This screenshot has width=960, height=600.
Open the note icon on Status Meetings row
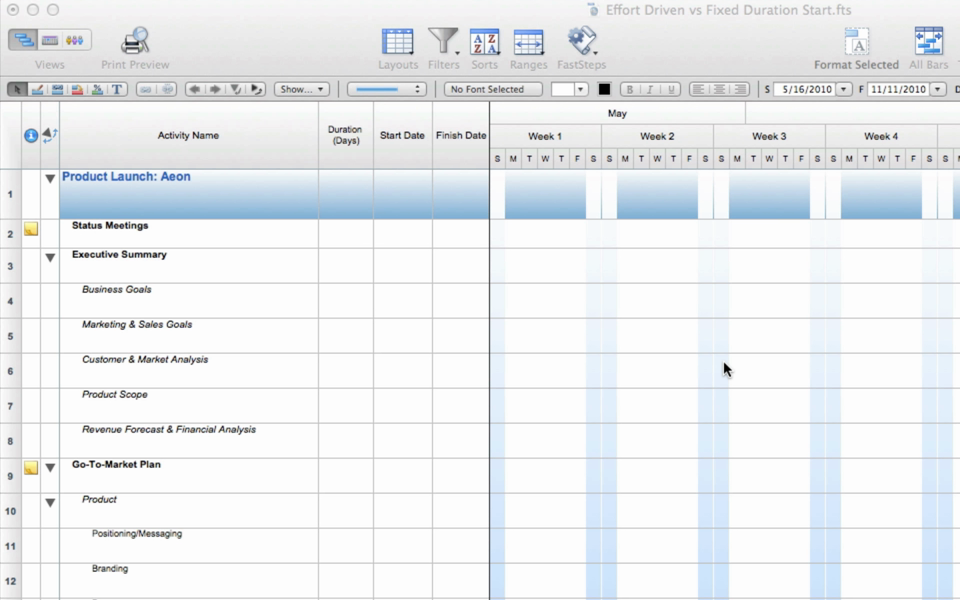(31, 229)
